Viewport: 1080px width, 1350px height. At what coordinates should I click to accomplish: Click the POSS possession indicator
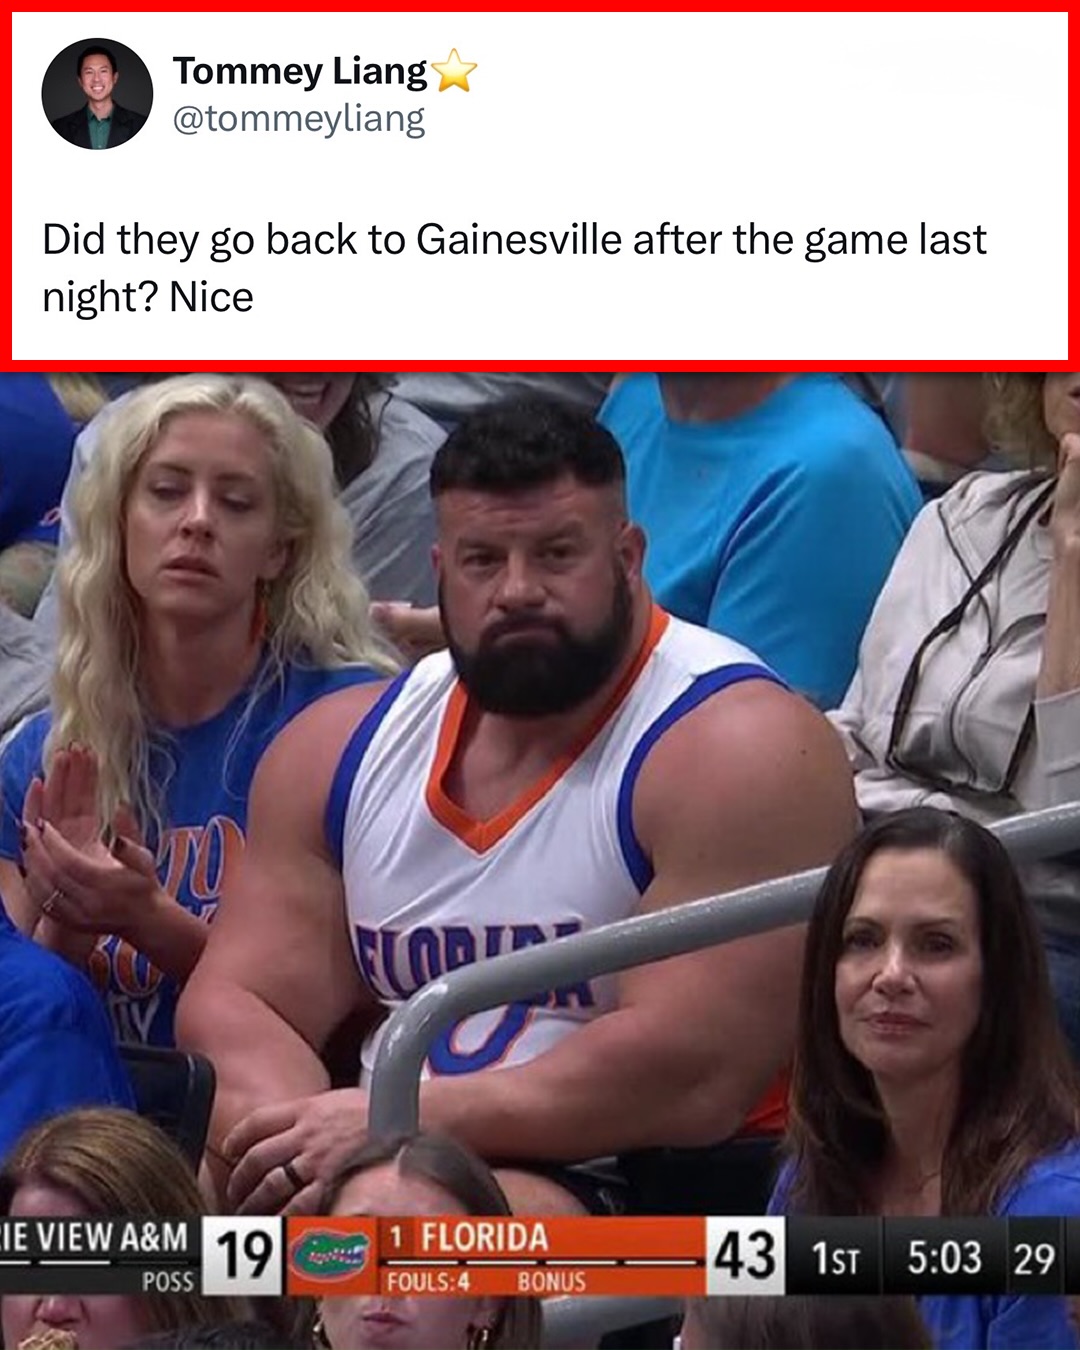click(x=168, y=1281)
